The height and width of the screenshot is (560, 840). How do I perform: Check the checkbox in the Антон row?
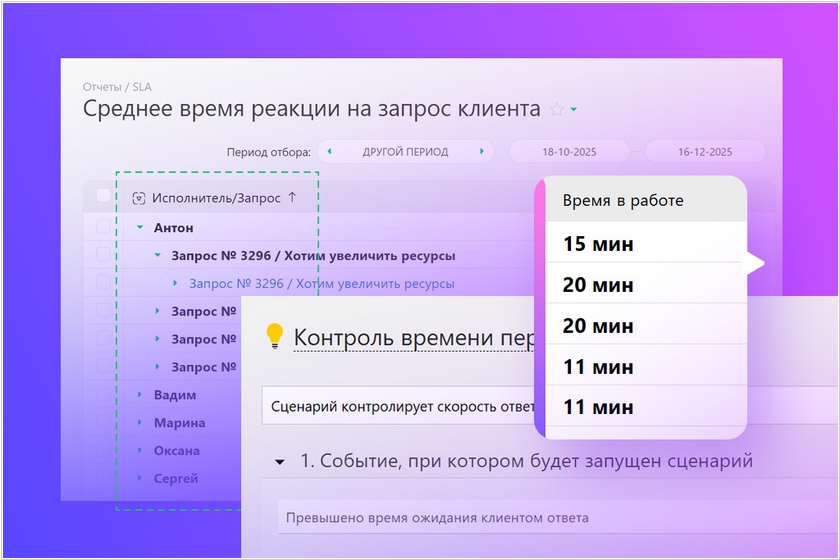(104, 228)
